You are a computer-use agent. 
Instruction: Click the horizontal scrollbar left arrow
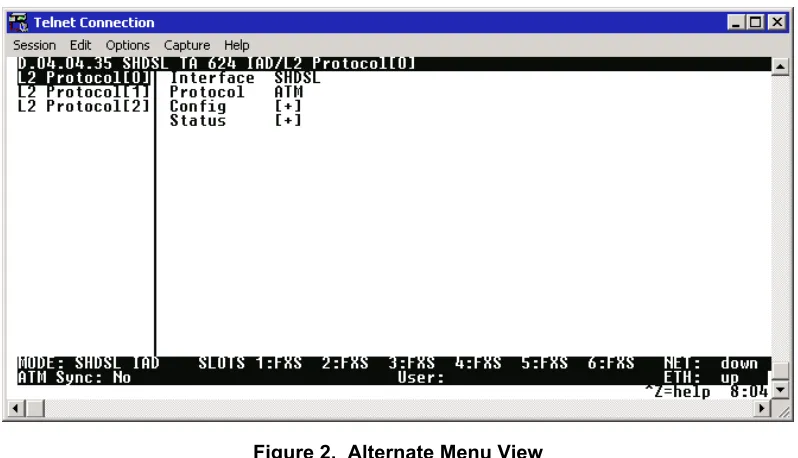pyautogui.click(x=16, y=408)
